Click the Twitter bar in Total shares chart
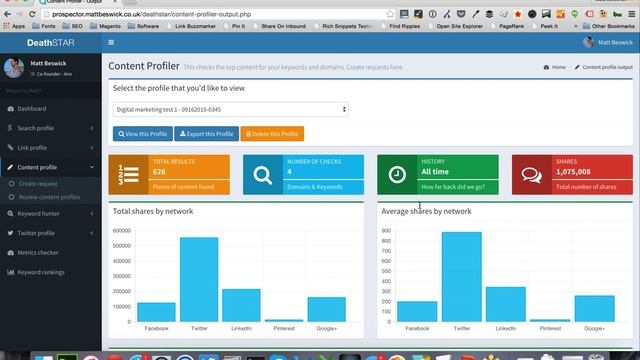 [x=199, y=280]
